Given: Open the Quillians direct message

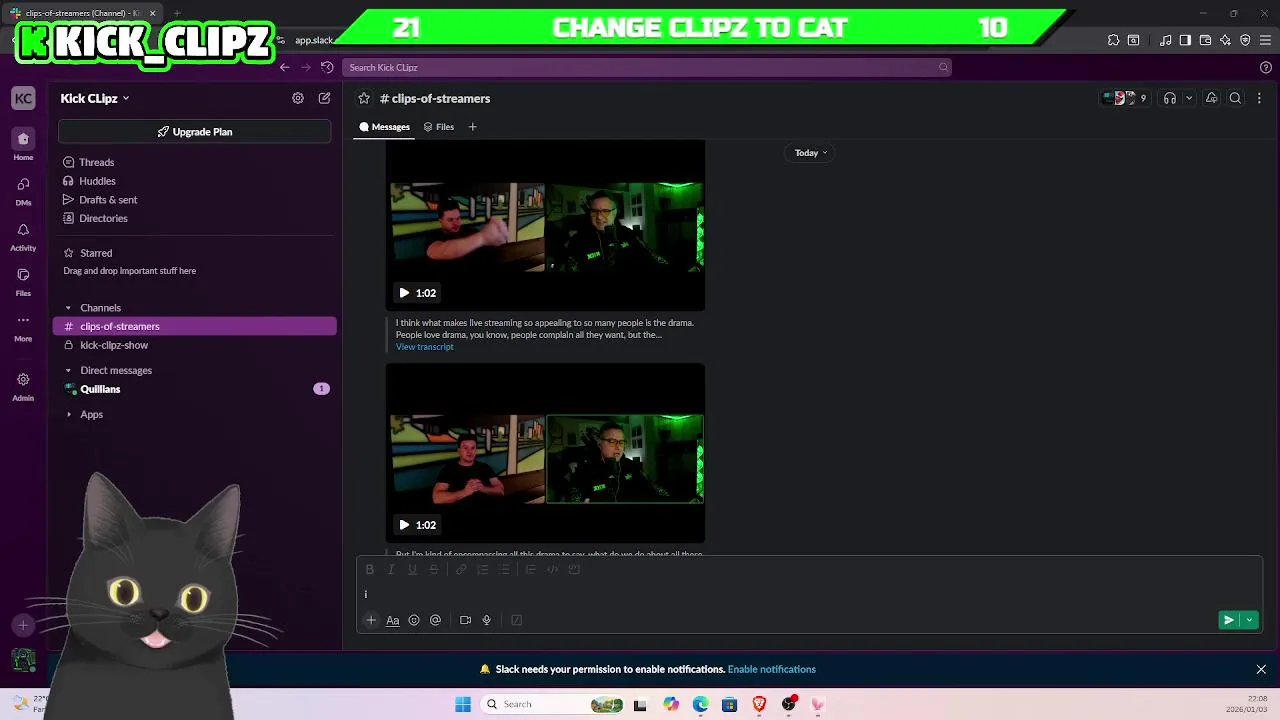Looking at the screenshot, I should [x=194, y=389].
